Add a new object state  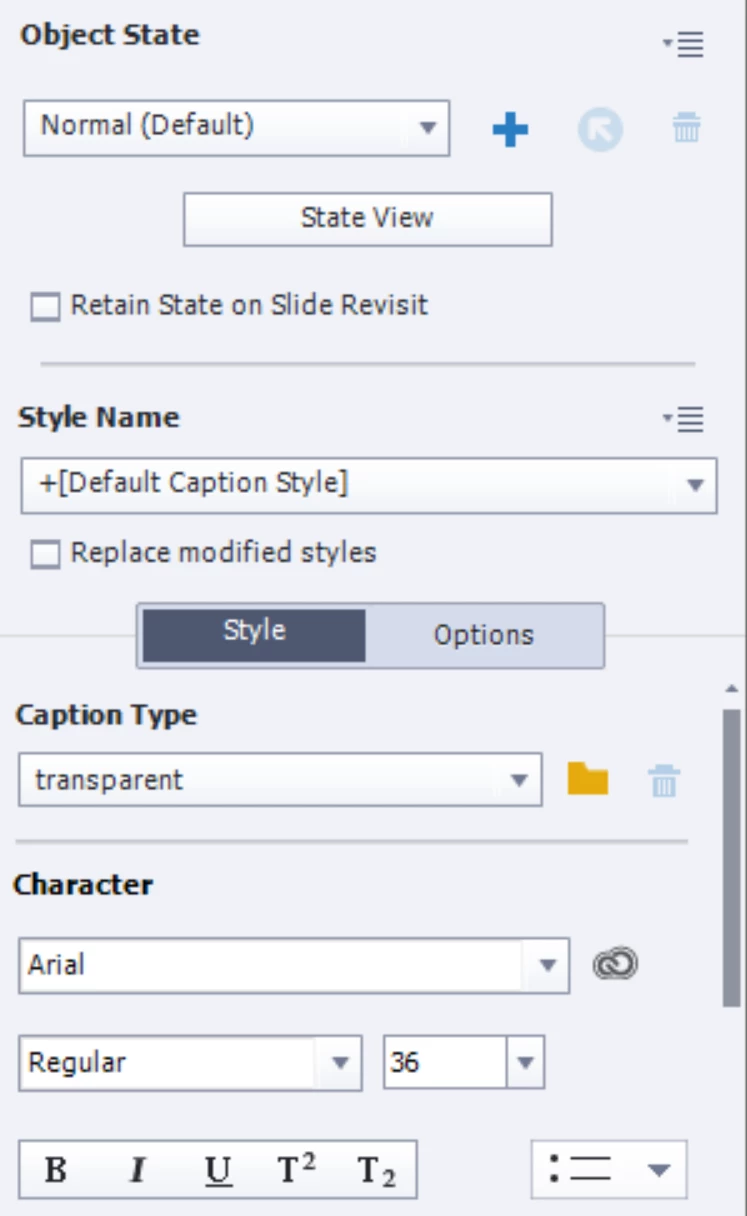pyautogui.click(x=510, y=129)
